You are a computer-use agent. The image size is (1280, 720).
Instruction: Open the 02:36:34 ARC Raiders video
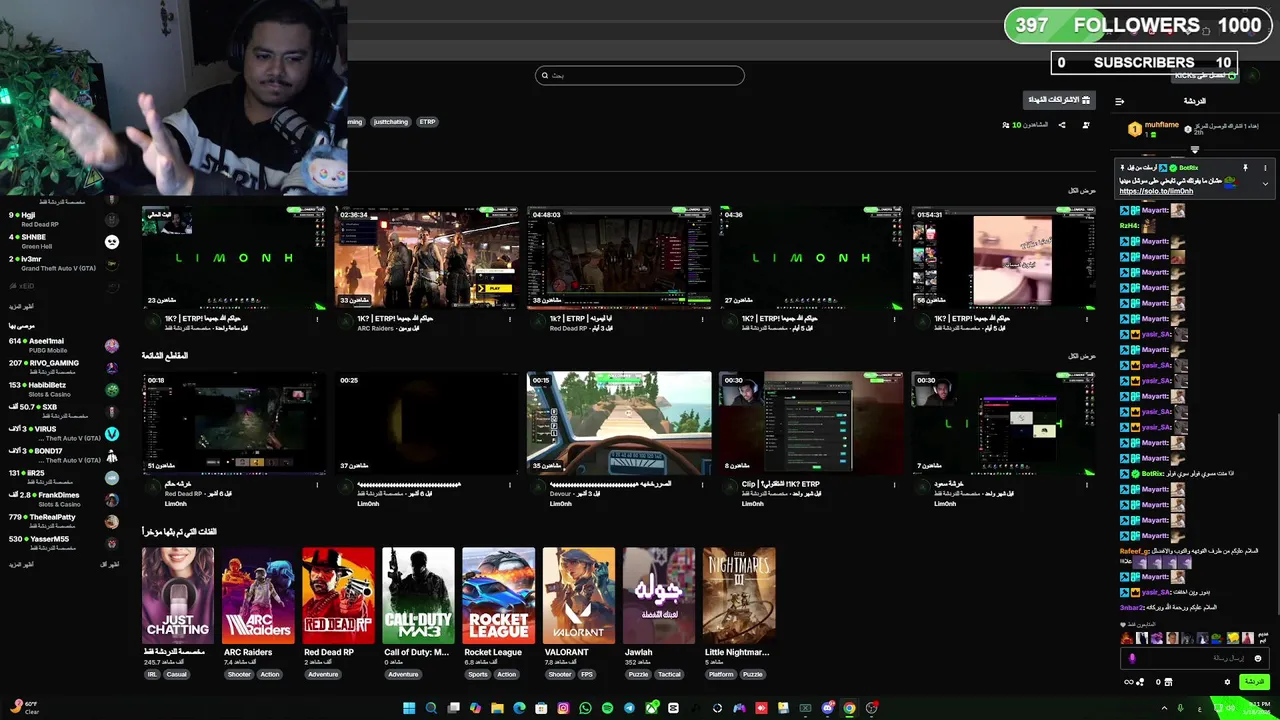pos(427,258)
